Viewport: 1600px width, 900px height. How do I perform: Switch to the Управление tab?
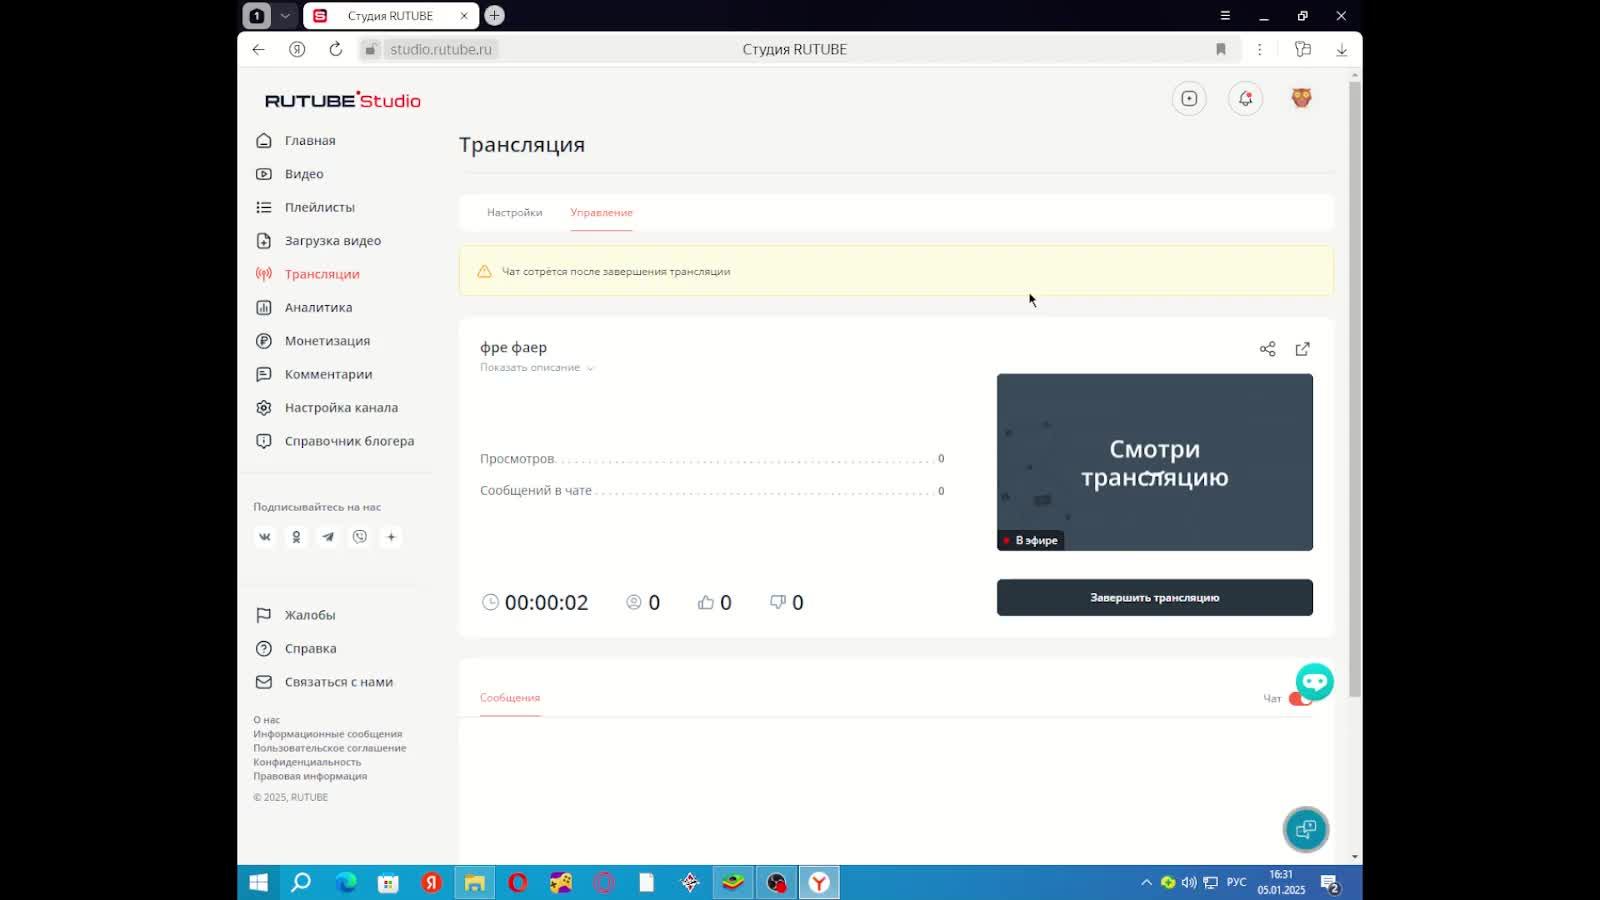601,213
